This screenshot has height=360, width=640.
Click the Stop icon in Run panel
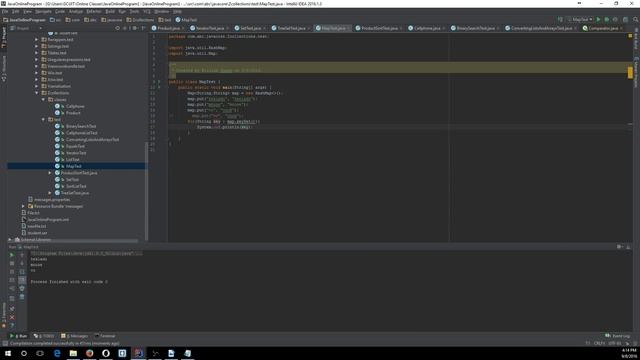[x=12, y=263]
